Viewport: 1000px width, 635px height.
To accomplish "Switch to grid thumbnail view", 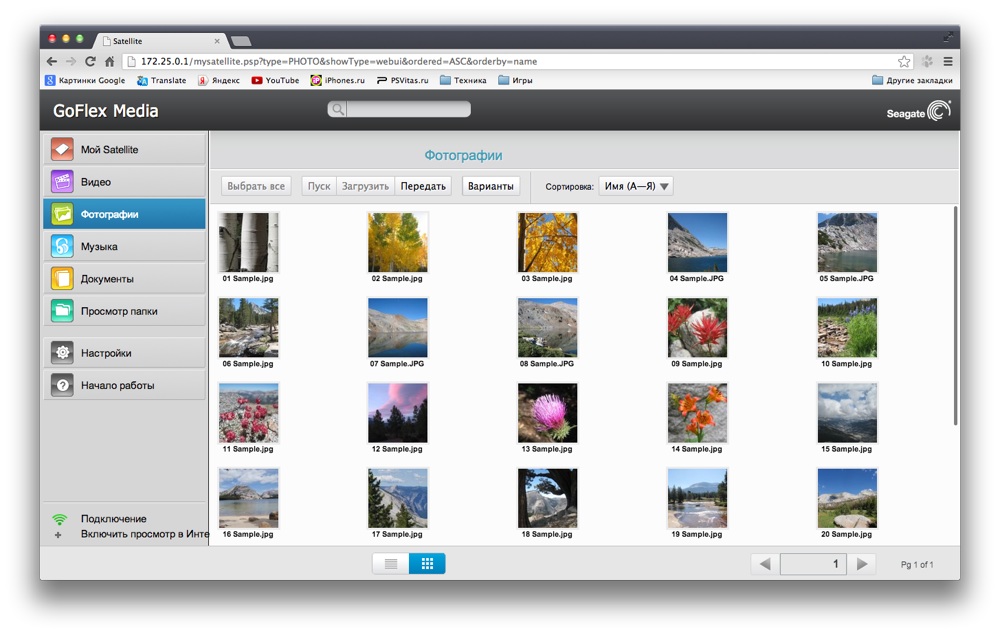I will (x=427, y=564).
